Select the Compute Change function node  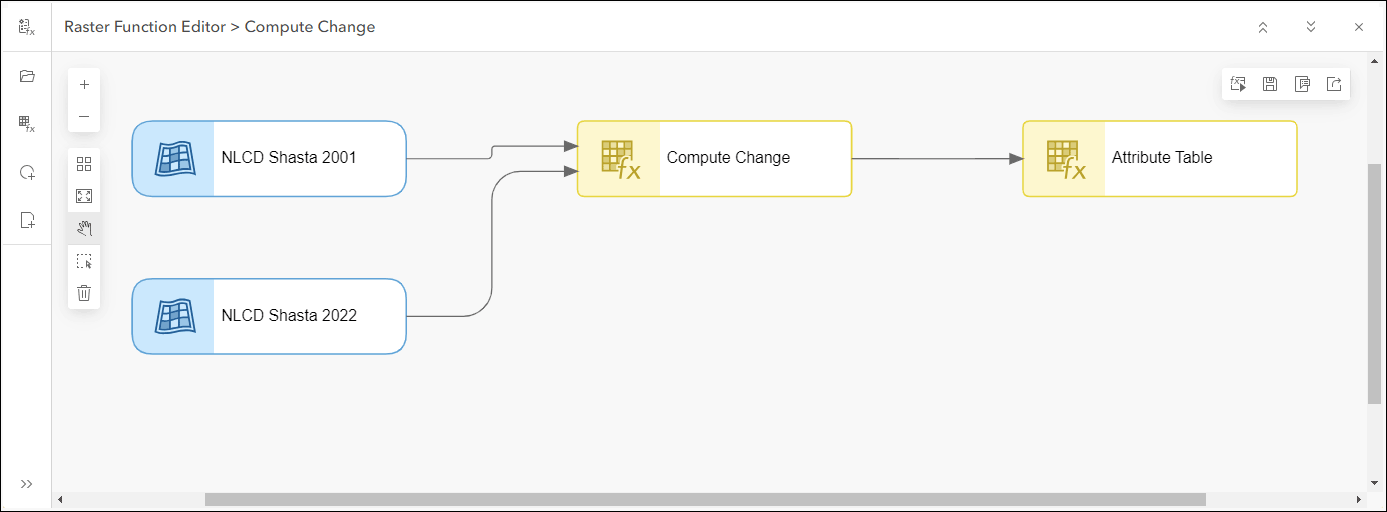(x=714, y=158)
